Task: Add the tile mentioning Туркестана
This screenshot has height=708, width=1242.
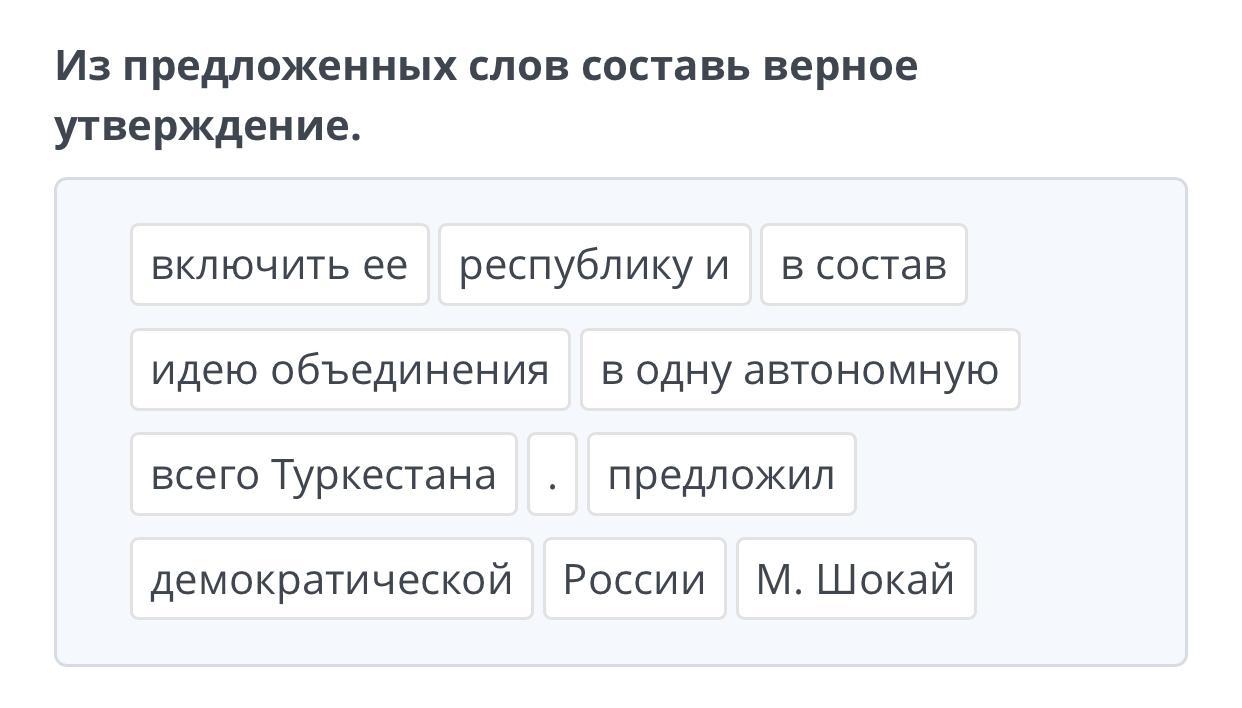Action: pos(323,474)
